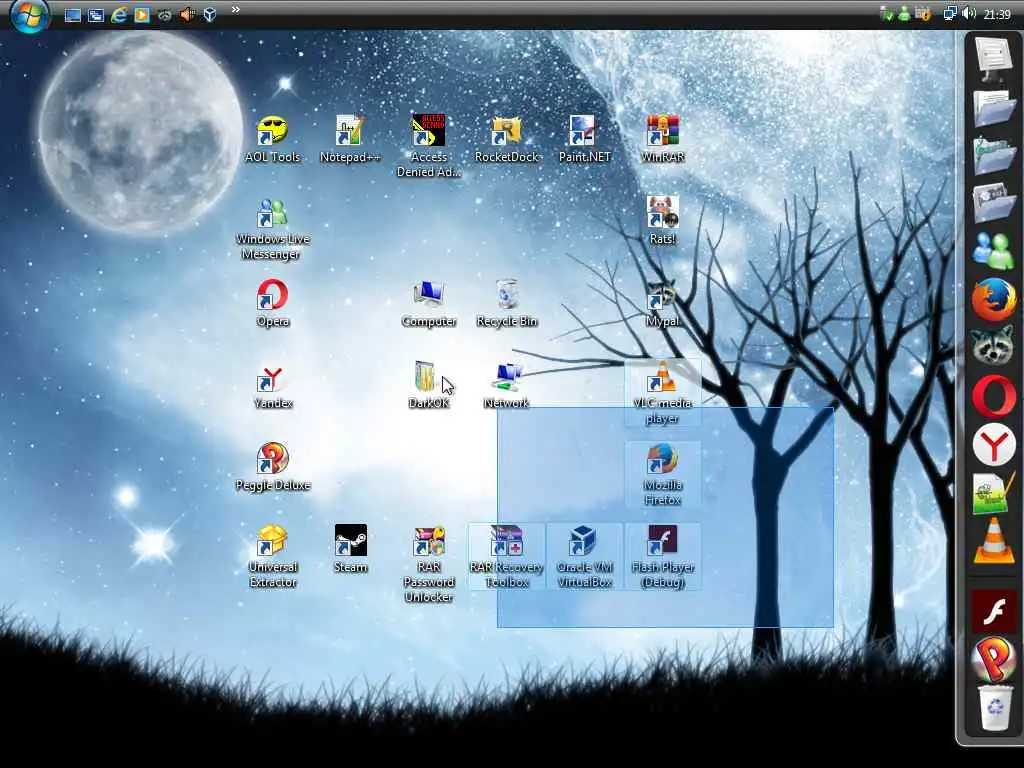The image size is (1024, 768).
Task: Launch Notepad++ from its desktop shortcut
Action: point(350,139)
